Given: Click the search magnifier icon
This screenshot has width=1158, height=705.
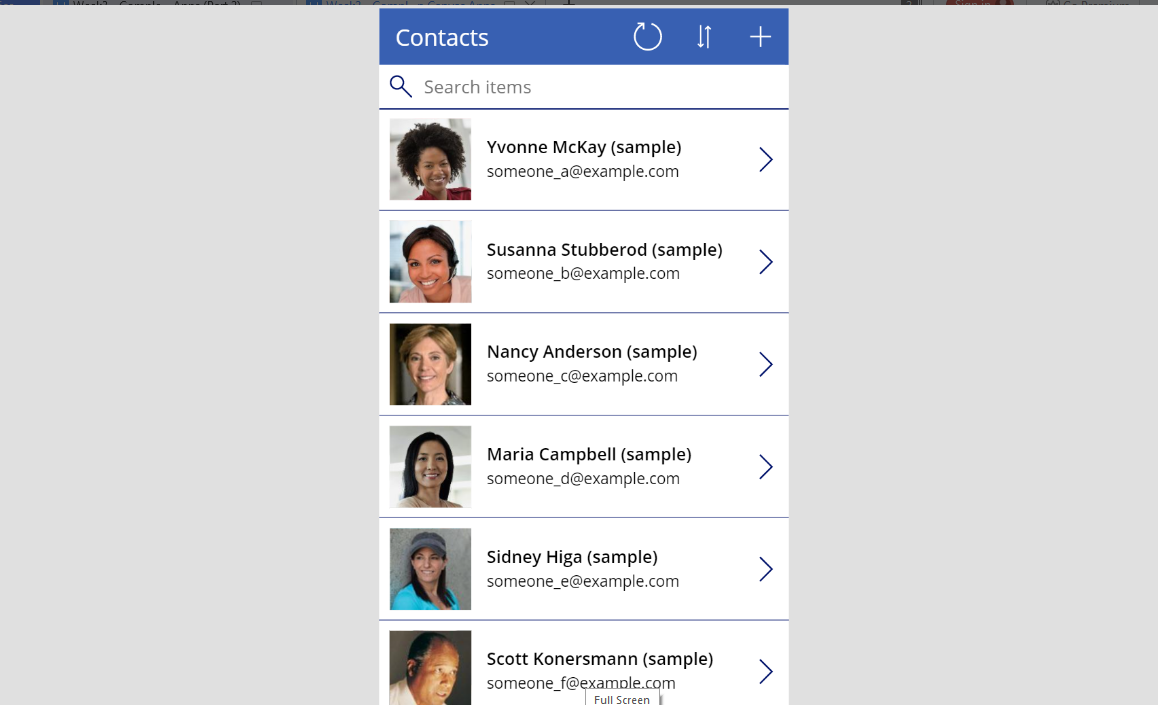Looking at the screenshot, I should 400,86.
